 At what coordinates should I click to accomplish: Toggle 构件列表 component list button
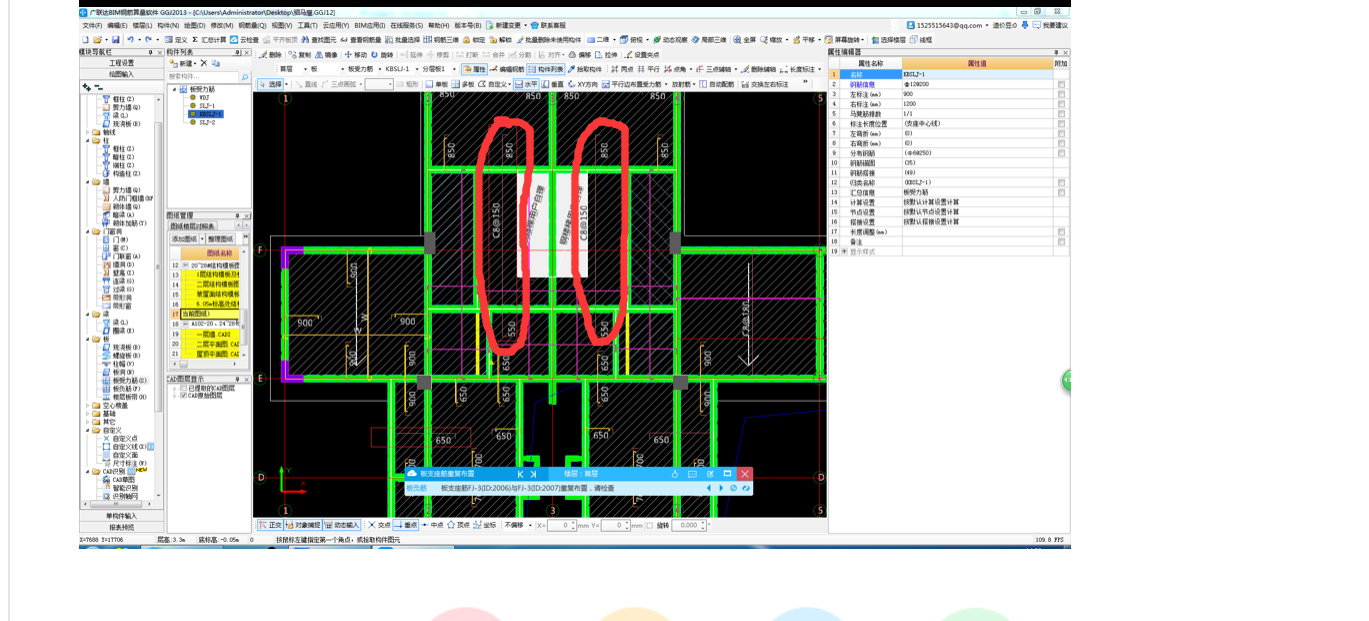546,70
